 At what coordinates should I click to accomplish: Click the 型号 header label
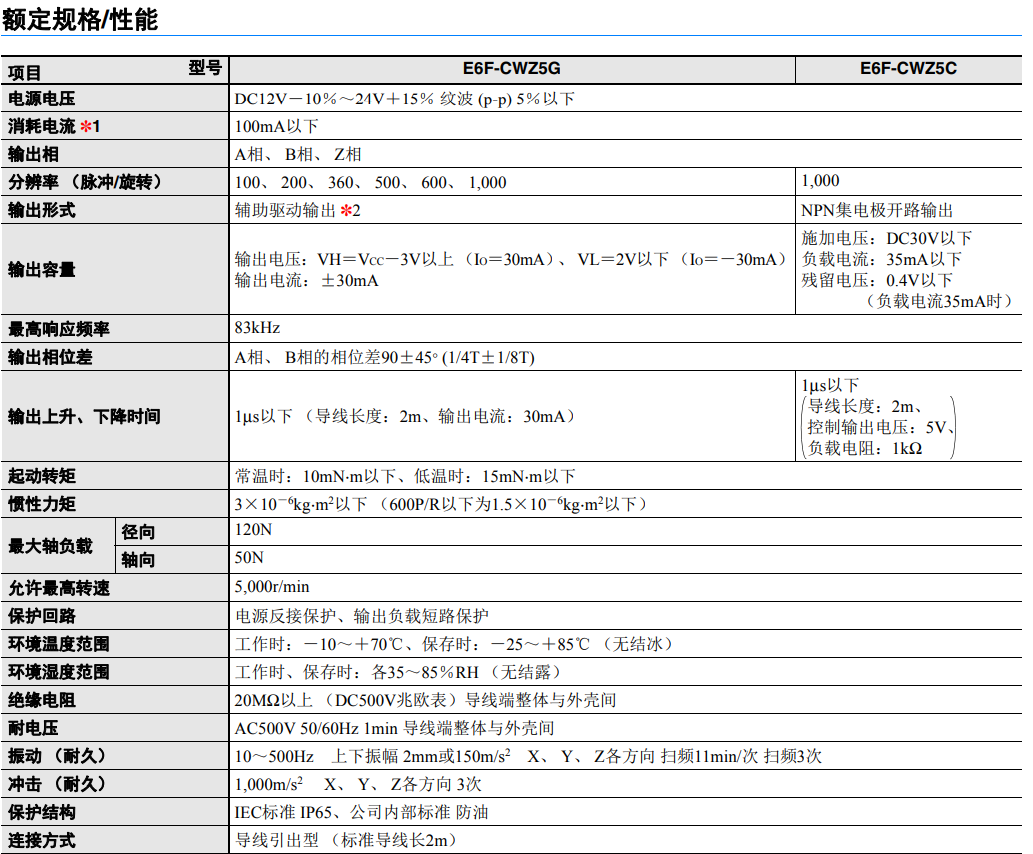205,67
